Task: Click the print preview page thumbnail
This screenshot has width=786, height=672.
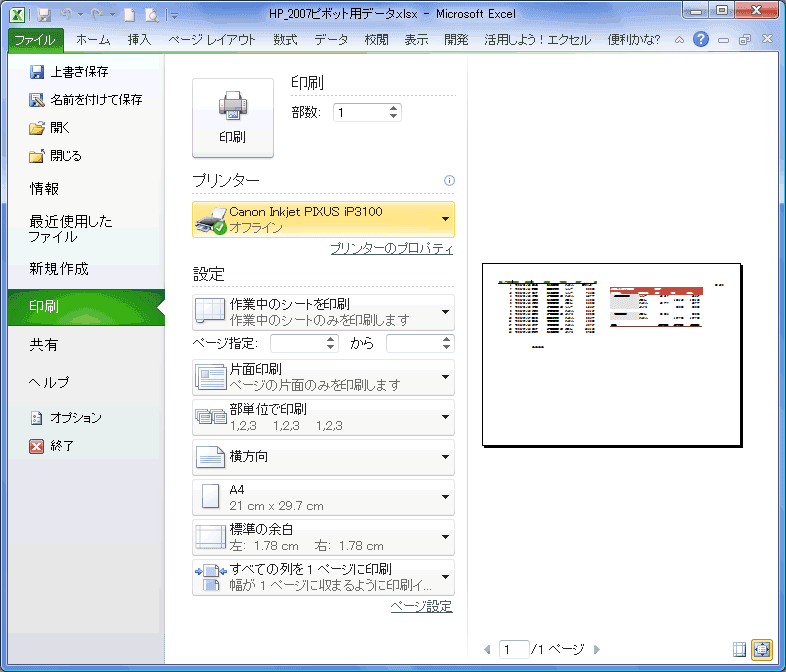Action: click(612, 355)
